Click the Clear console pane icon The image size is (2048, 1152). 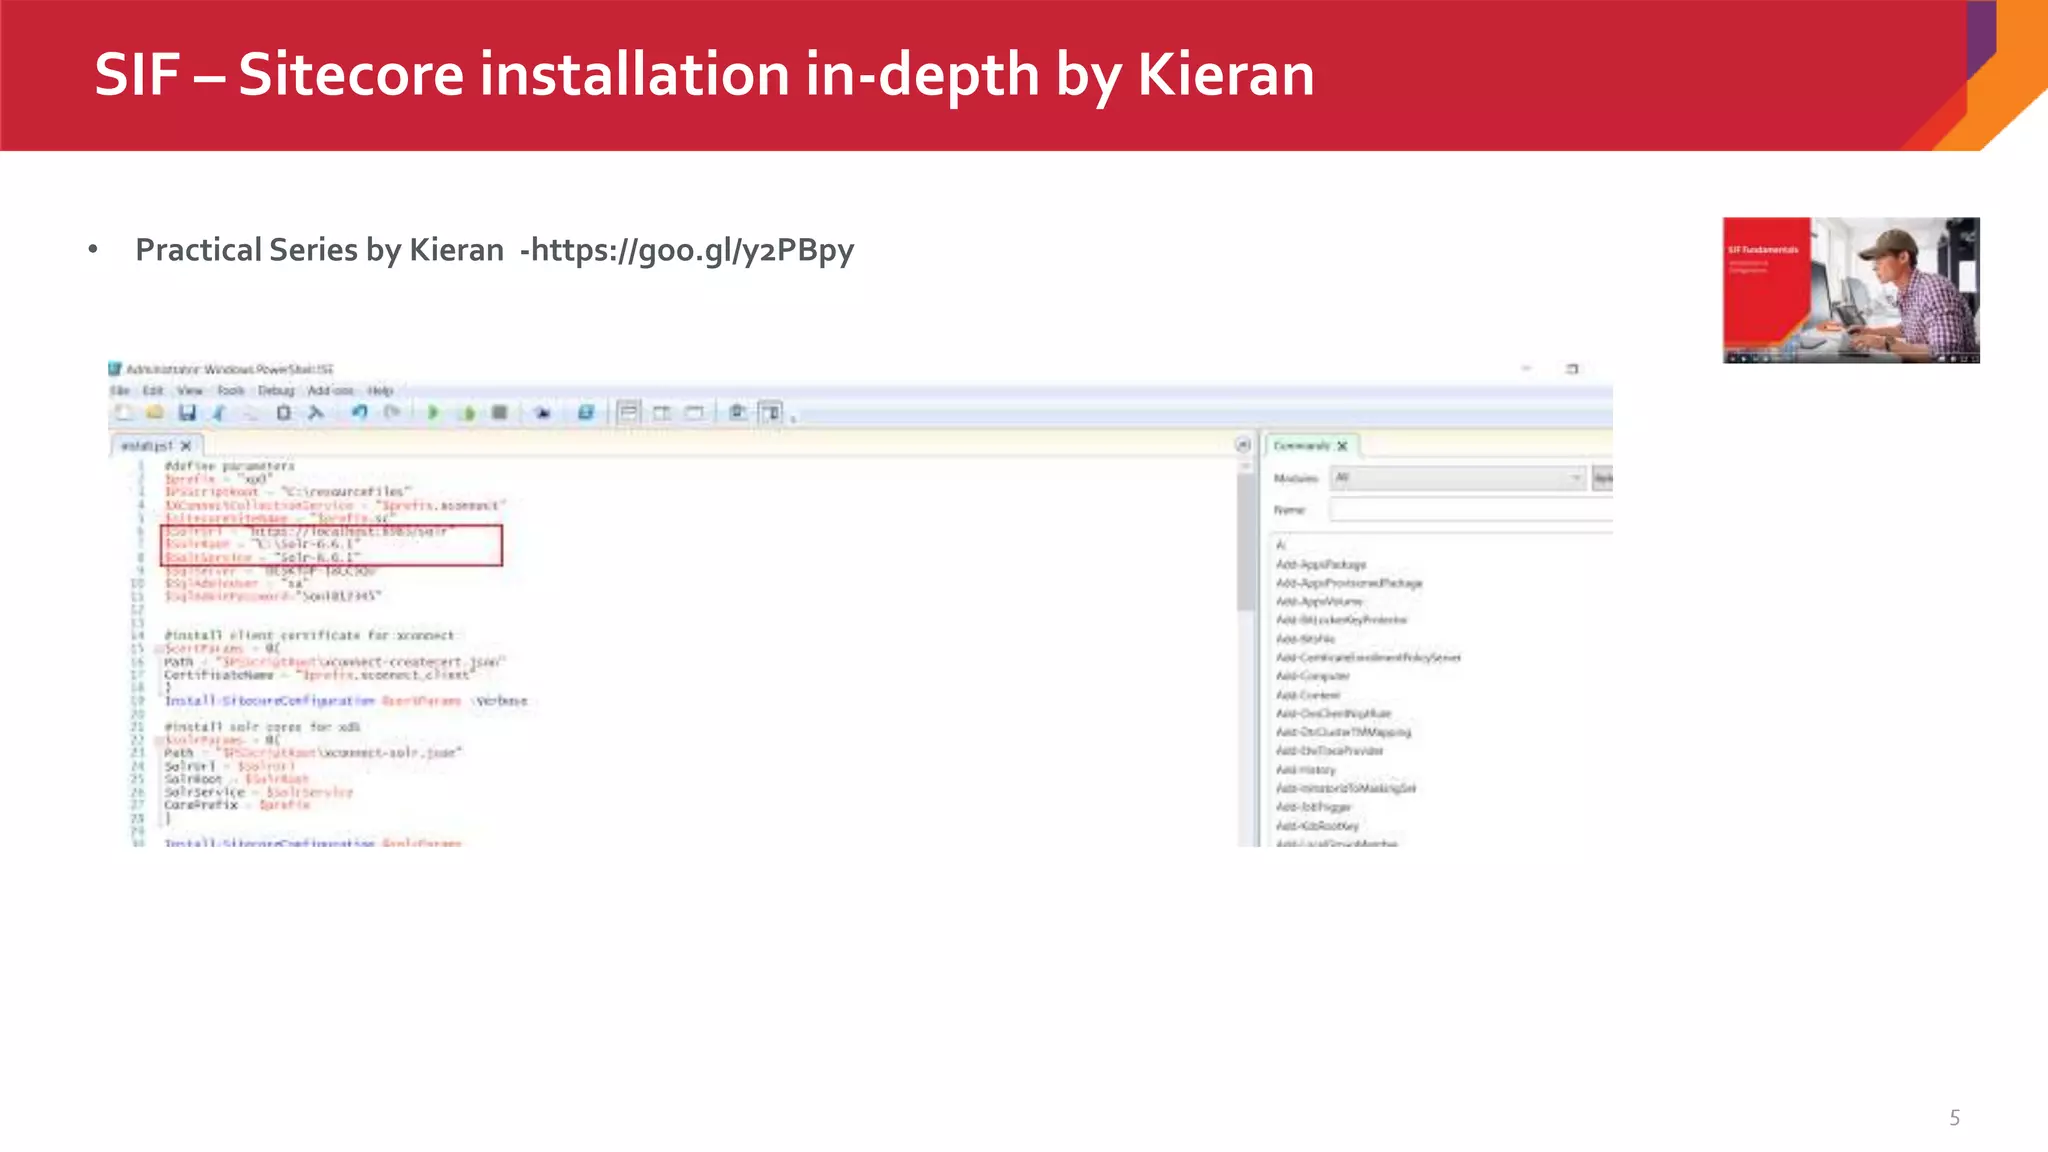[316, 413]
